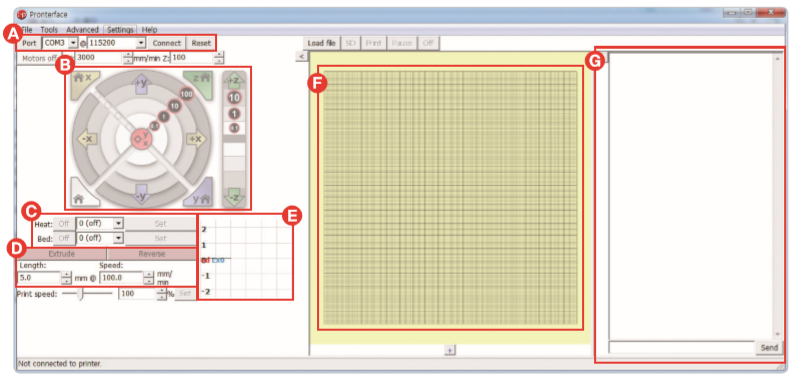The width and height of the screenshot is (794, 379).
Task: Adjust the extrude Speed spinner
Action: click(148, 278)
